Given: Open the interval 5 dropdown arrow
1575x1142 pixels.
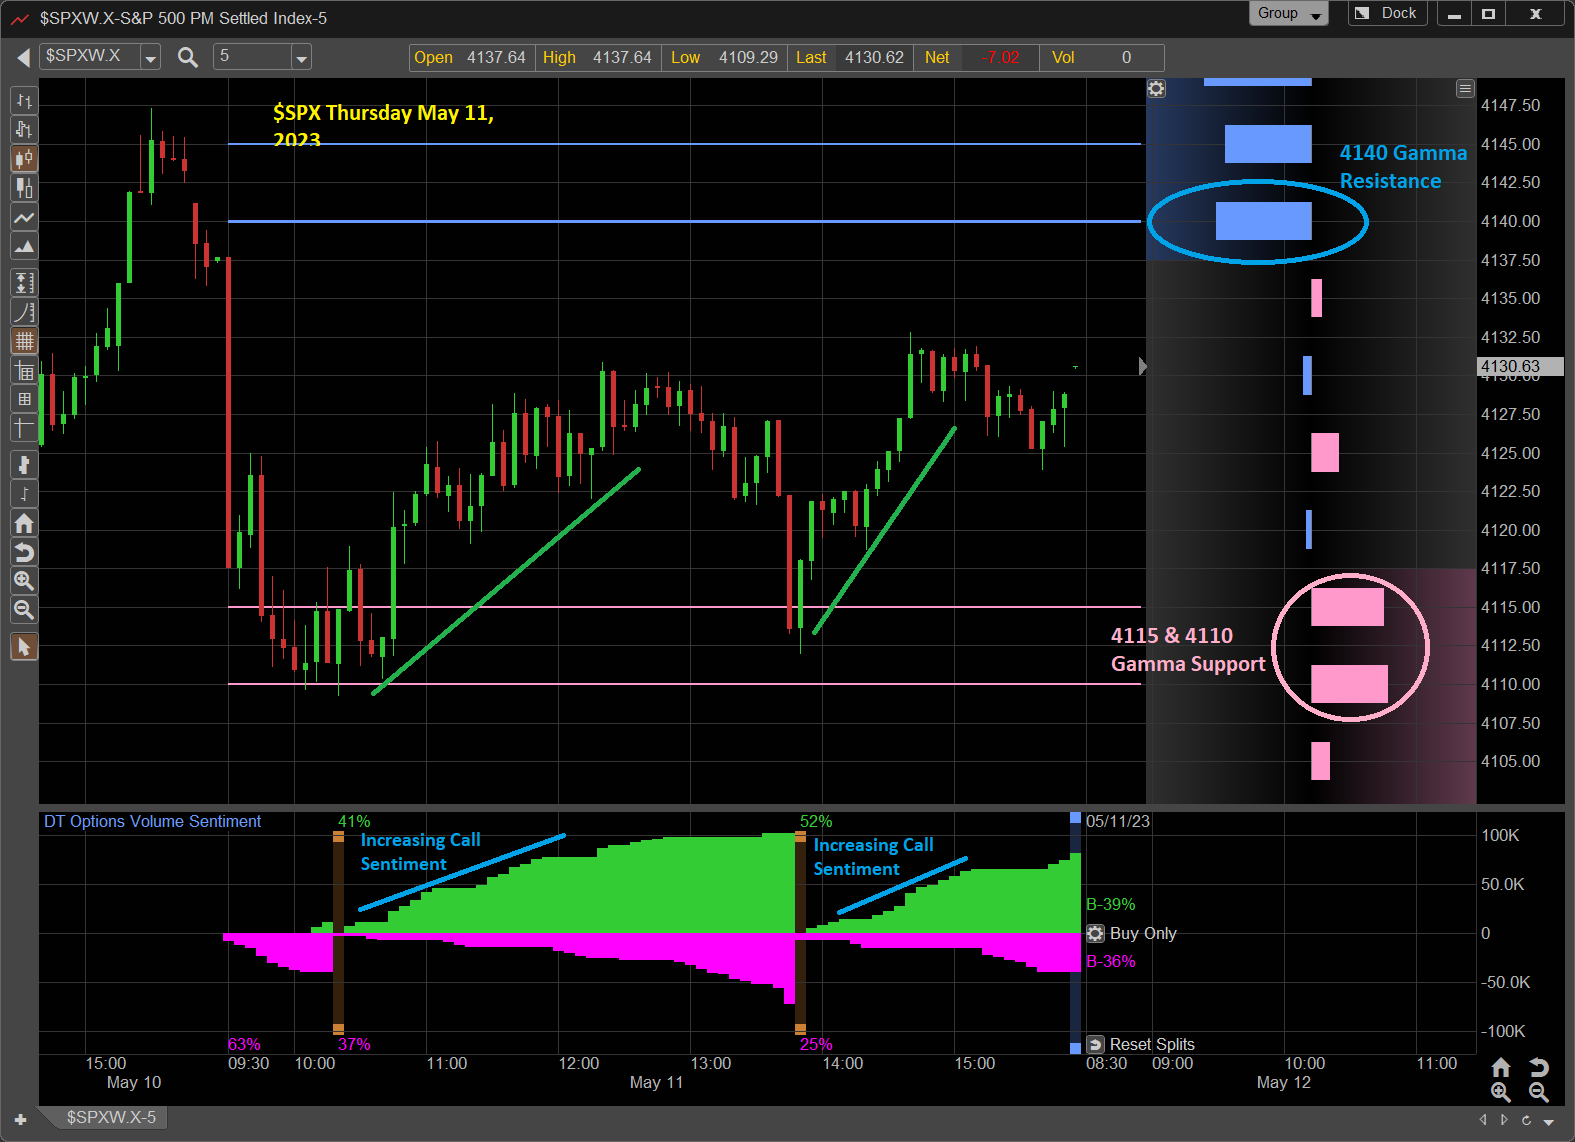Looking at the screenshot, I should click(x=301, y=58).
